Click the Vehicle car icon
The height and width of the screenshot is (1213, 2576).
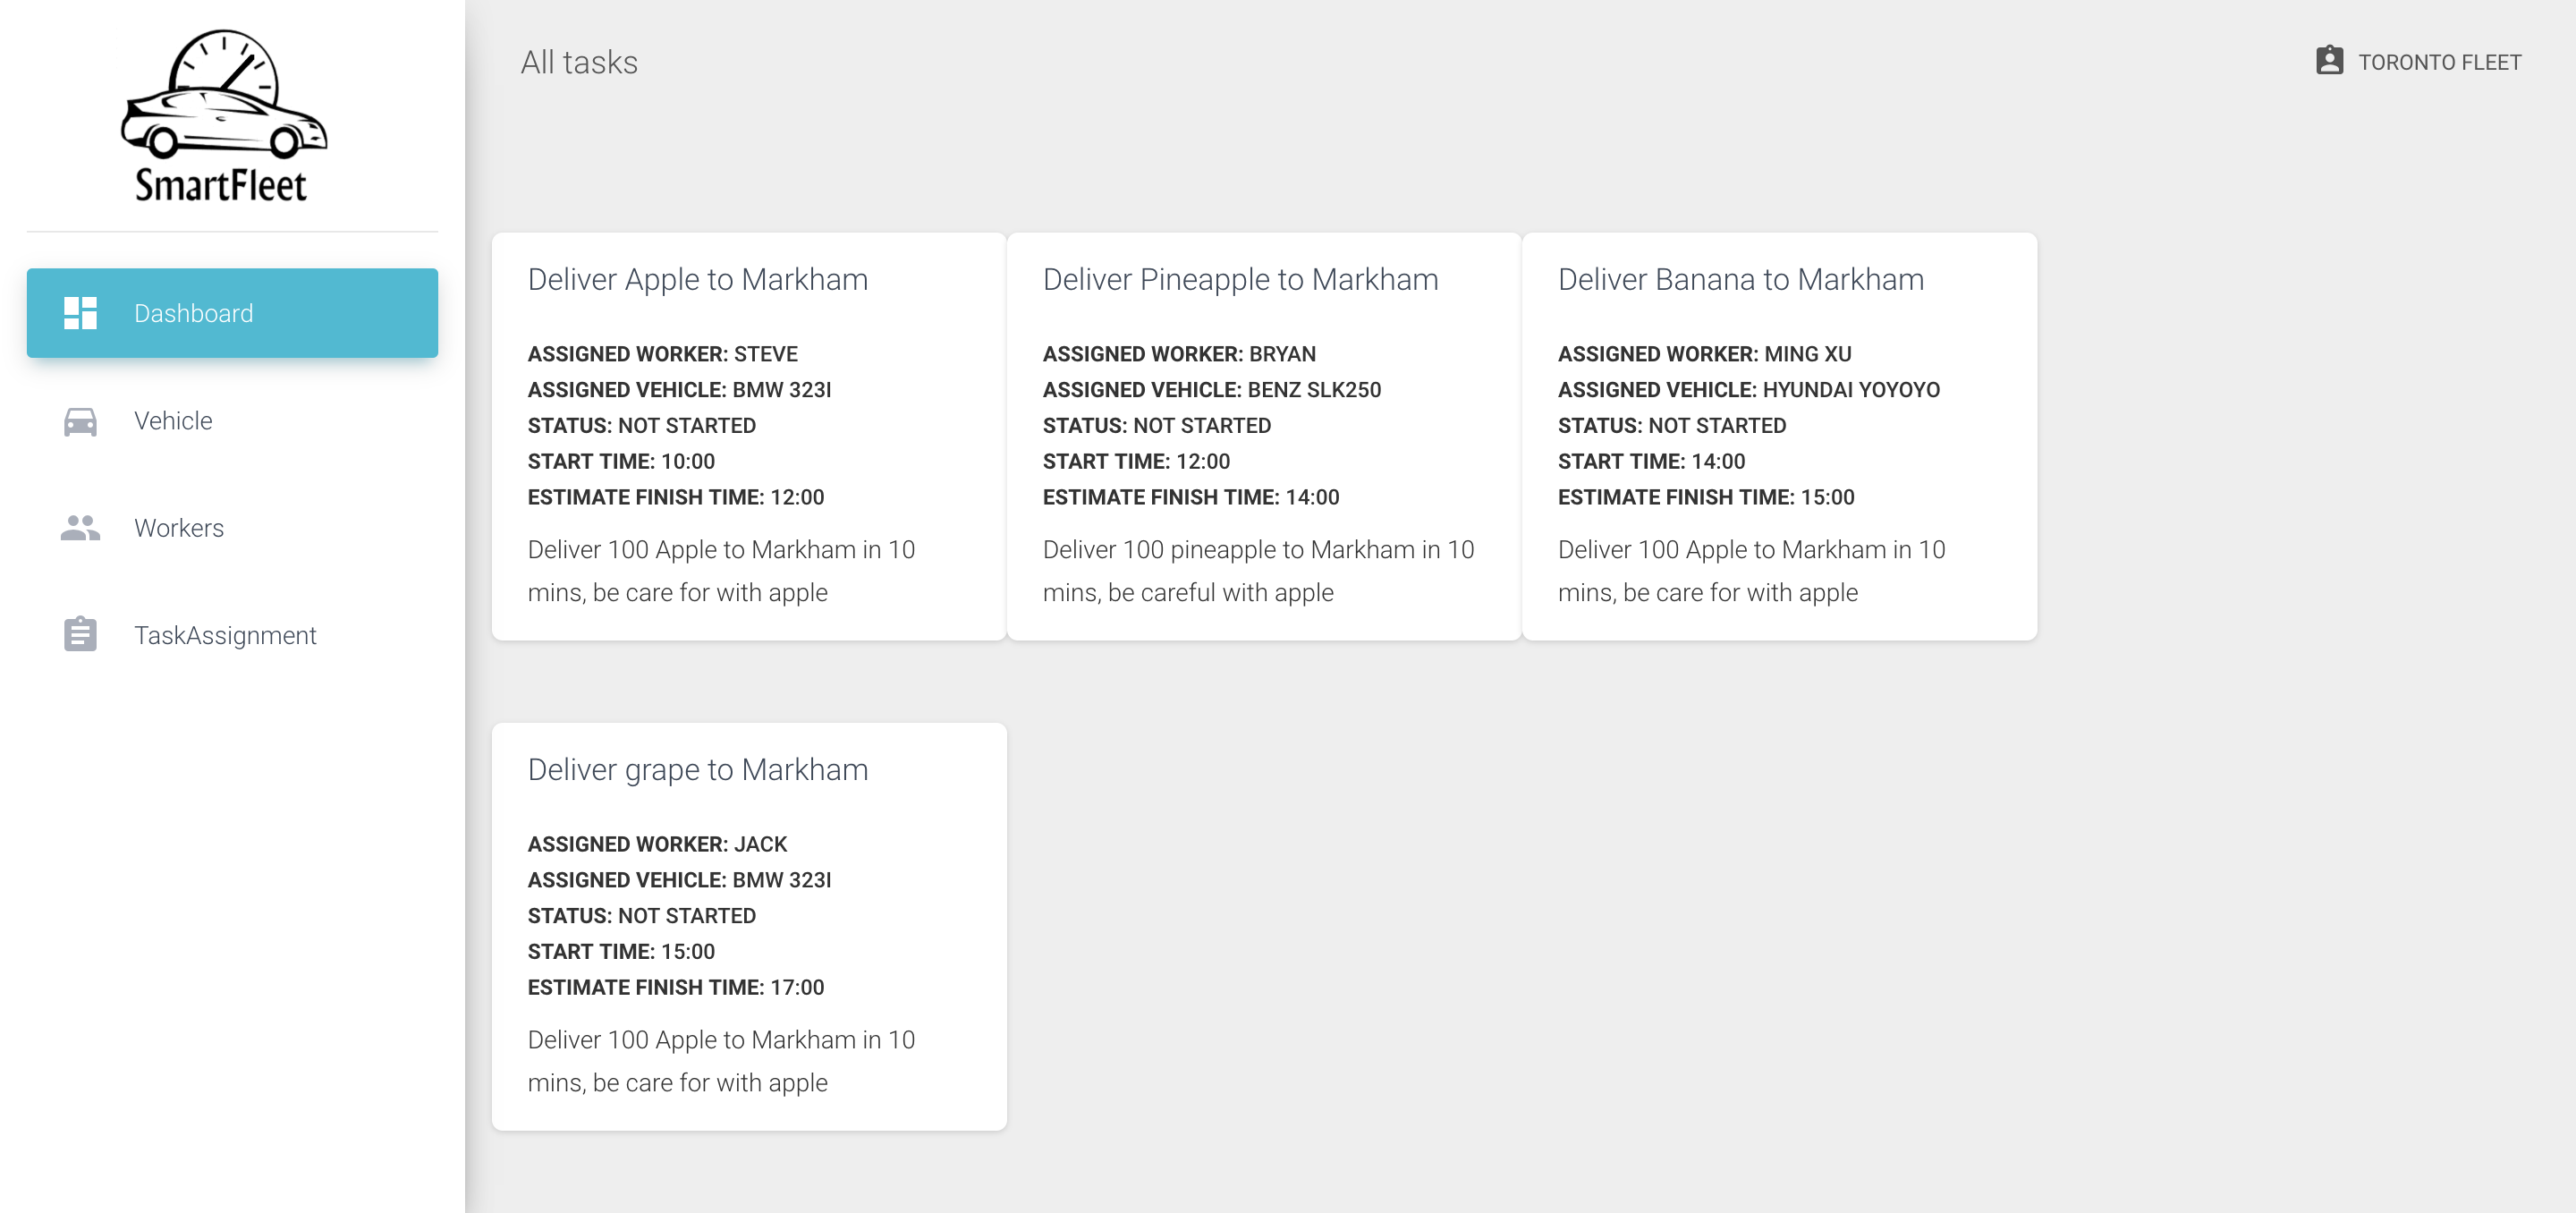tap(80, 421)
